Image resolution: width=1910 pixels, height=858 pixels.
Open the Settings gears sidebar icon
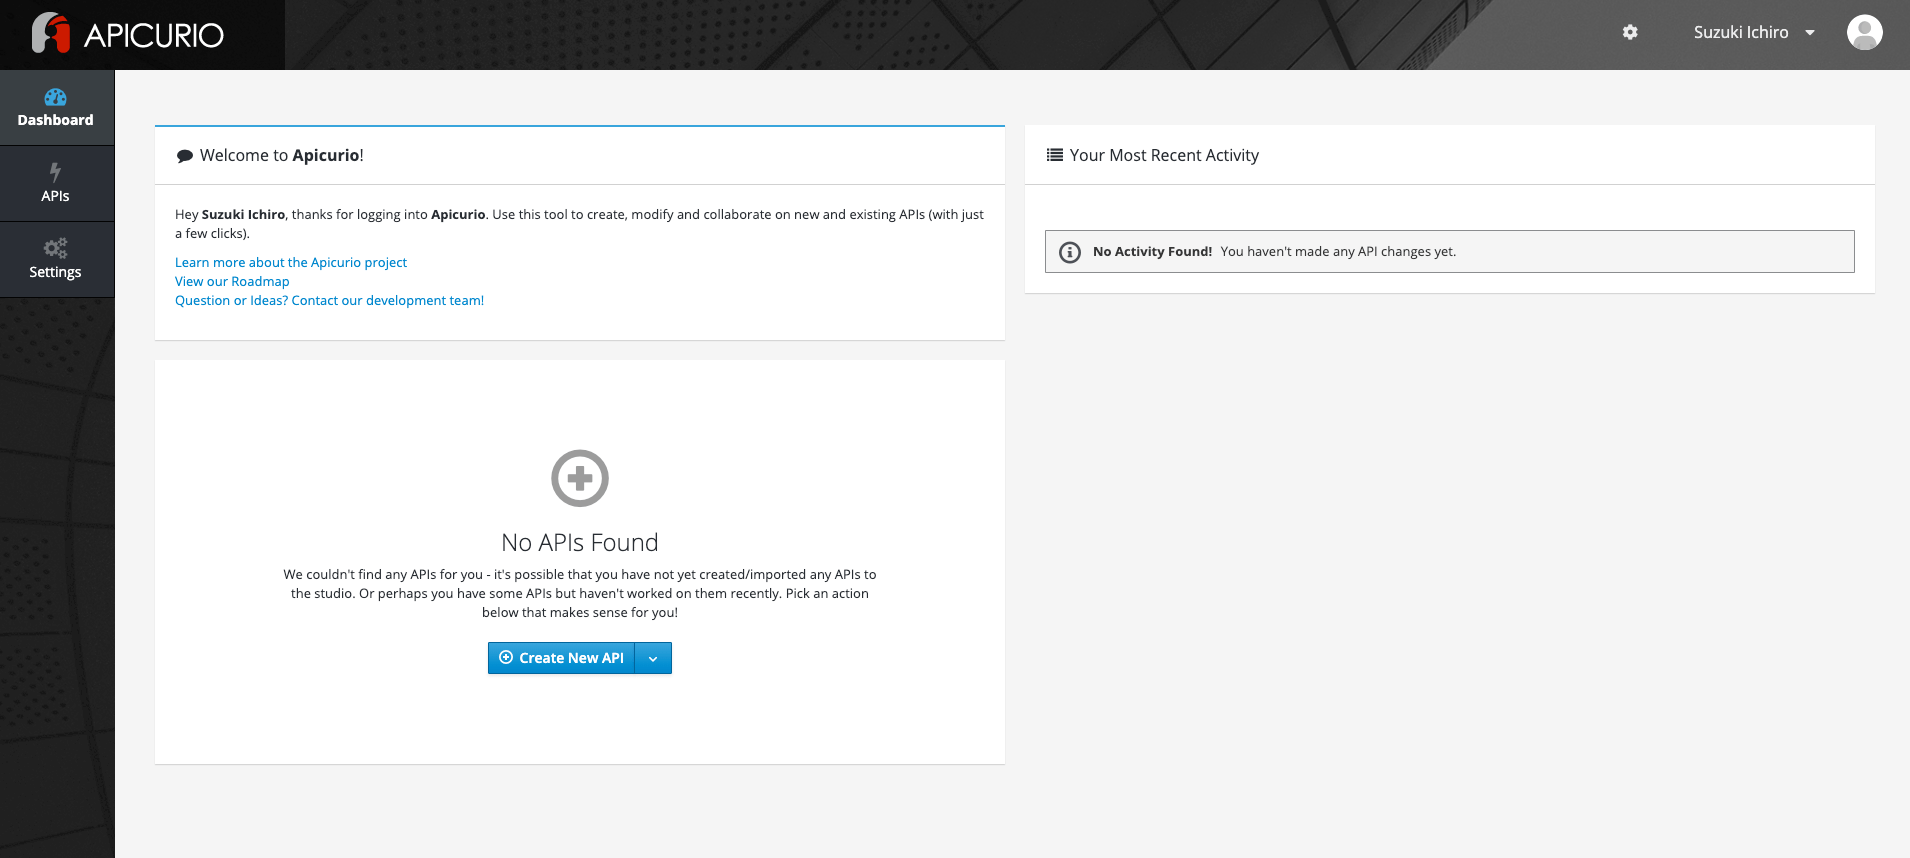(55, 247)
